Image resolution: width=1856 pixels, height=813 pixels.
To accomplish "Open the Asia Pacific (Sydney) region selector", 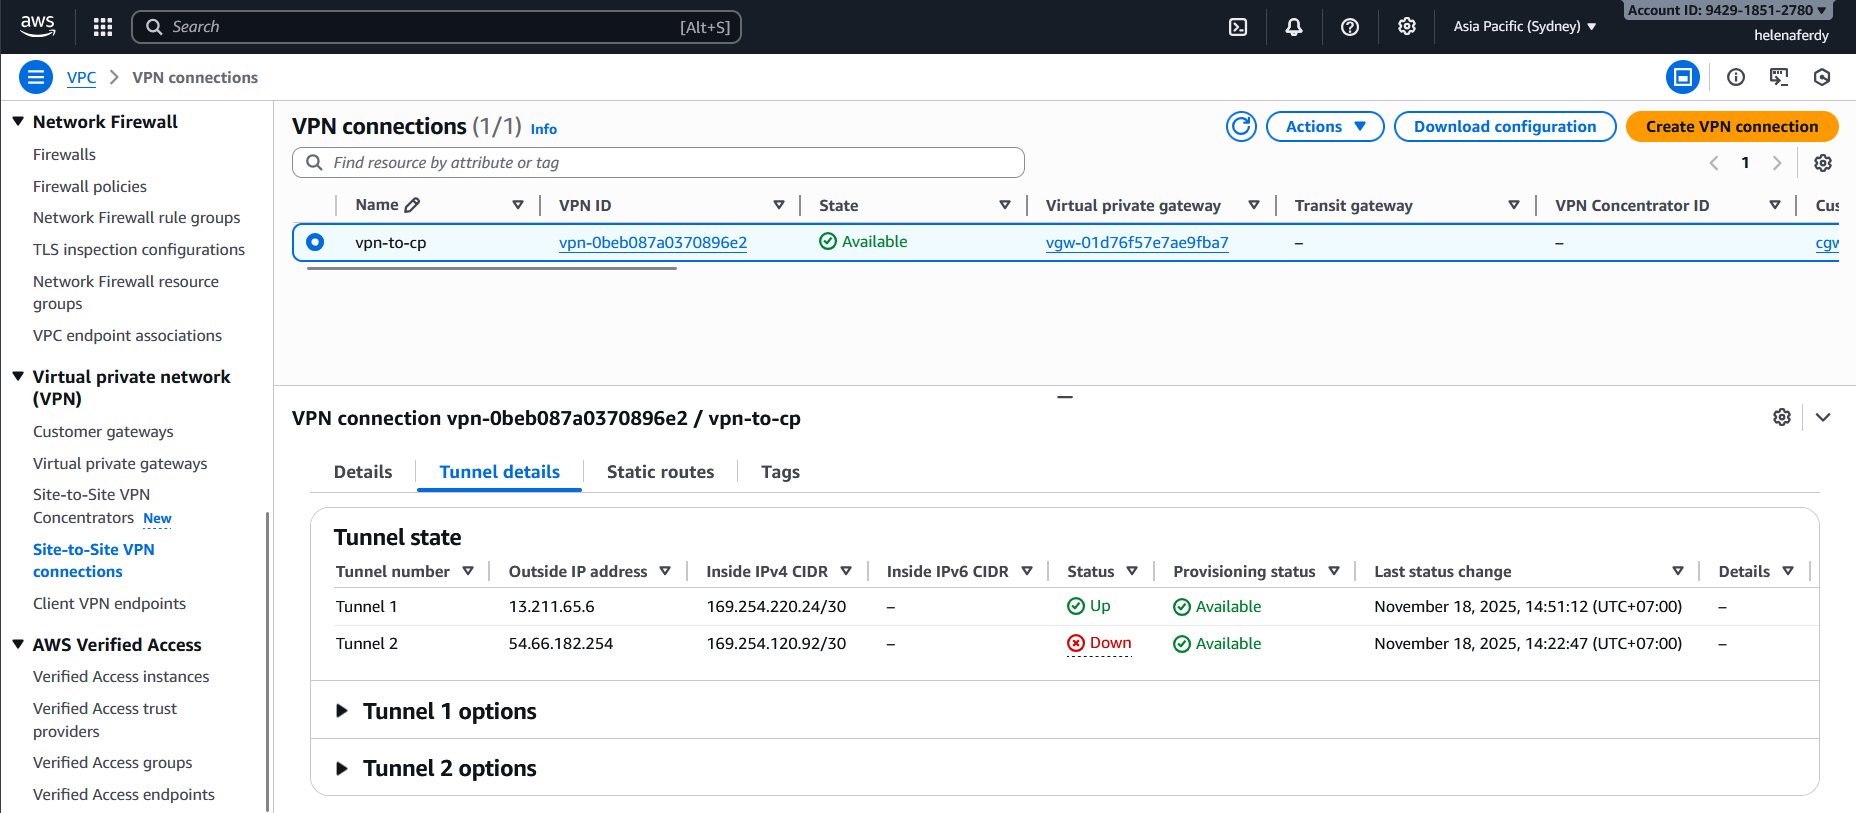I will (x=1524, y=27).
